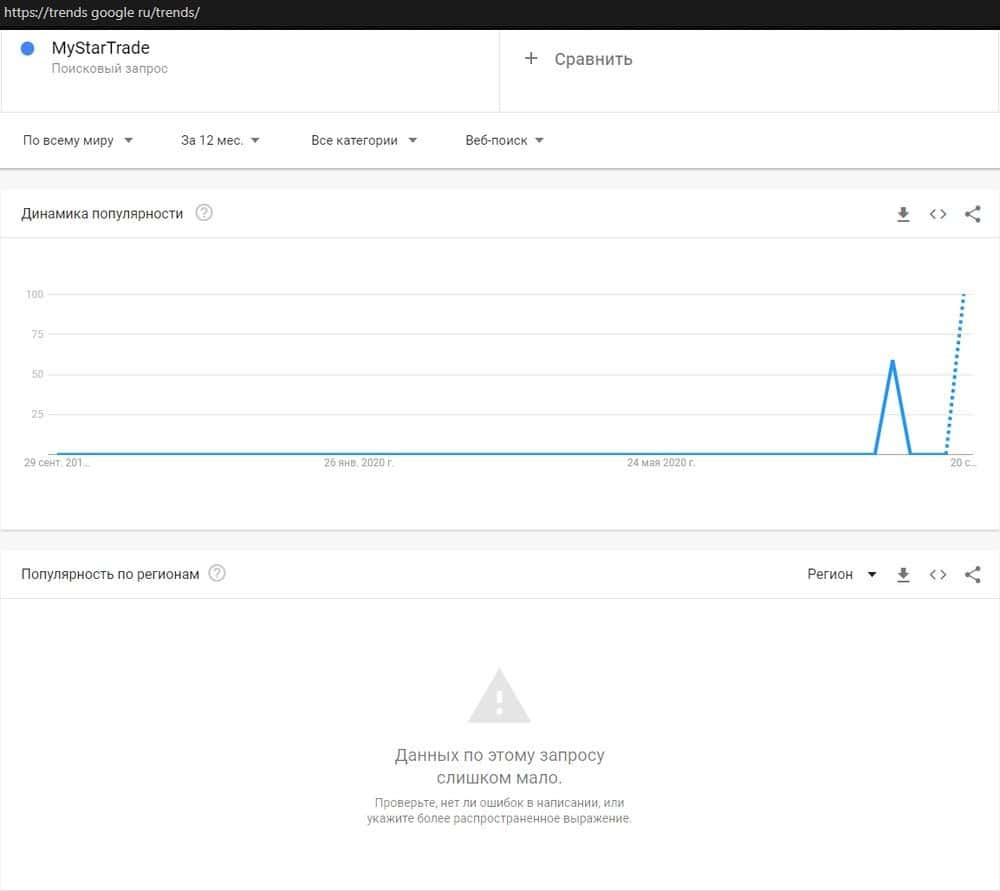Viewport: 1000px width, 891px height.
Task: Click the URL text in the address bar
Action: [102, 12]
